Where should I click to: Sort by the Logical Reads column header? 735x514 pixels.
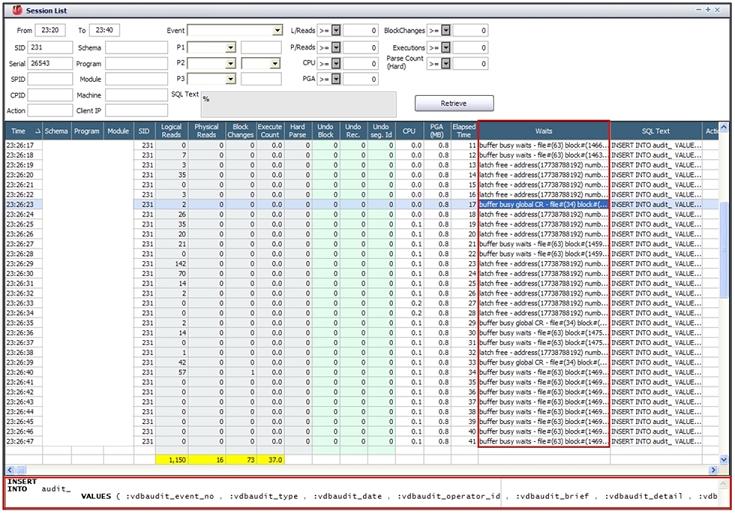click(172, 131)
